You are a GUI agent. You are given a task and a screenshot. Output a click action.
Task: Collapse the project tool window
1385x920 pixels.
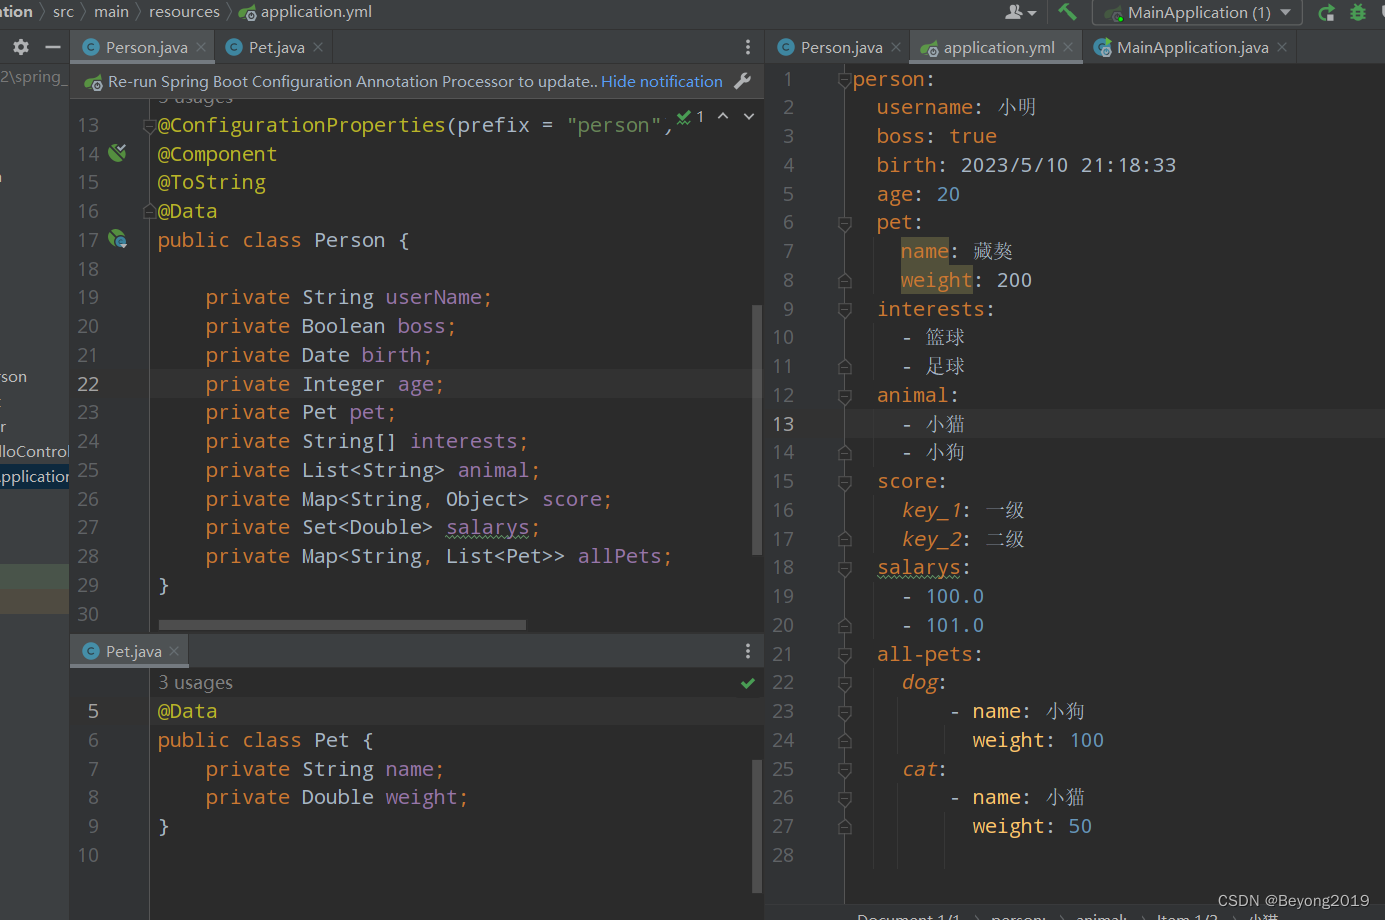pos(53,47)
